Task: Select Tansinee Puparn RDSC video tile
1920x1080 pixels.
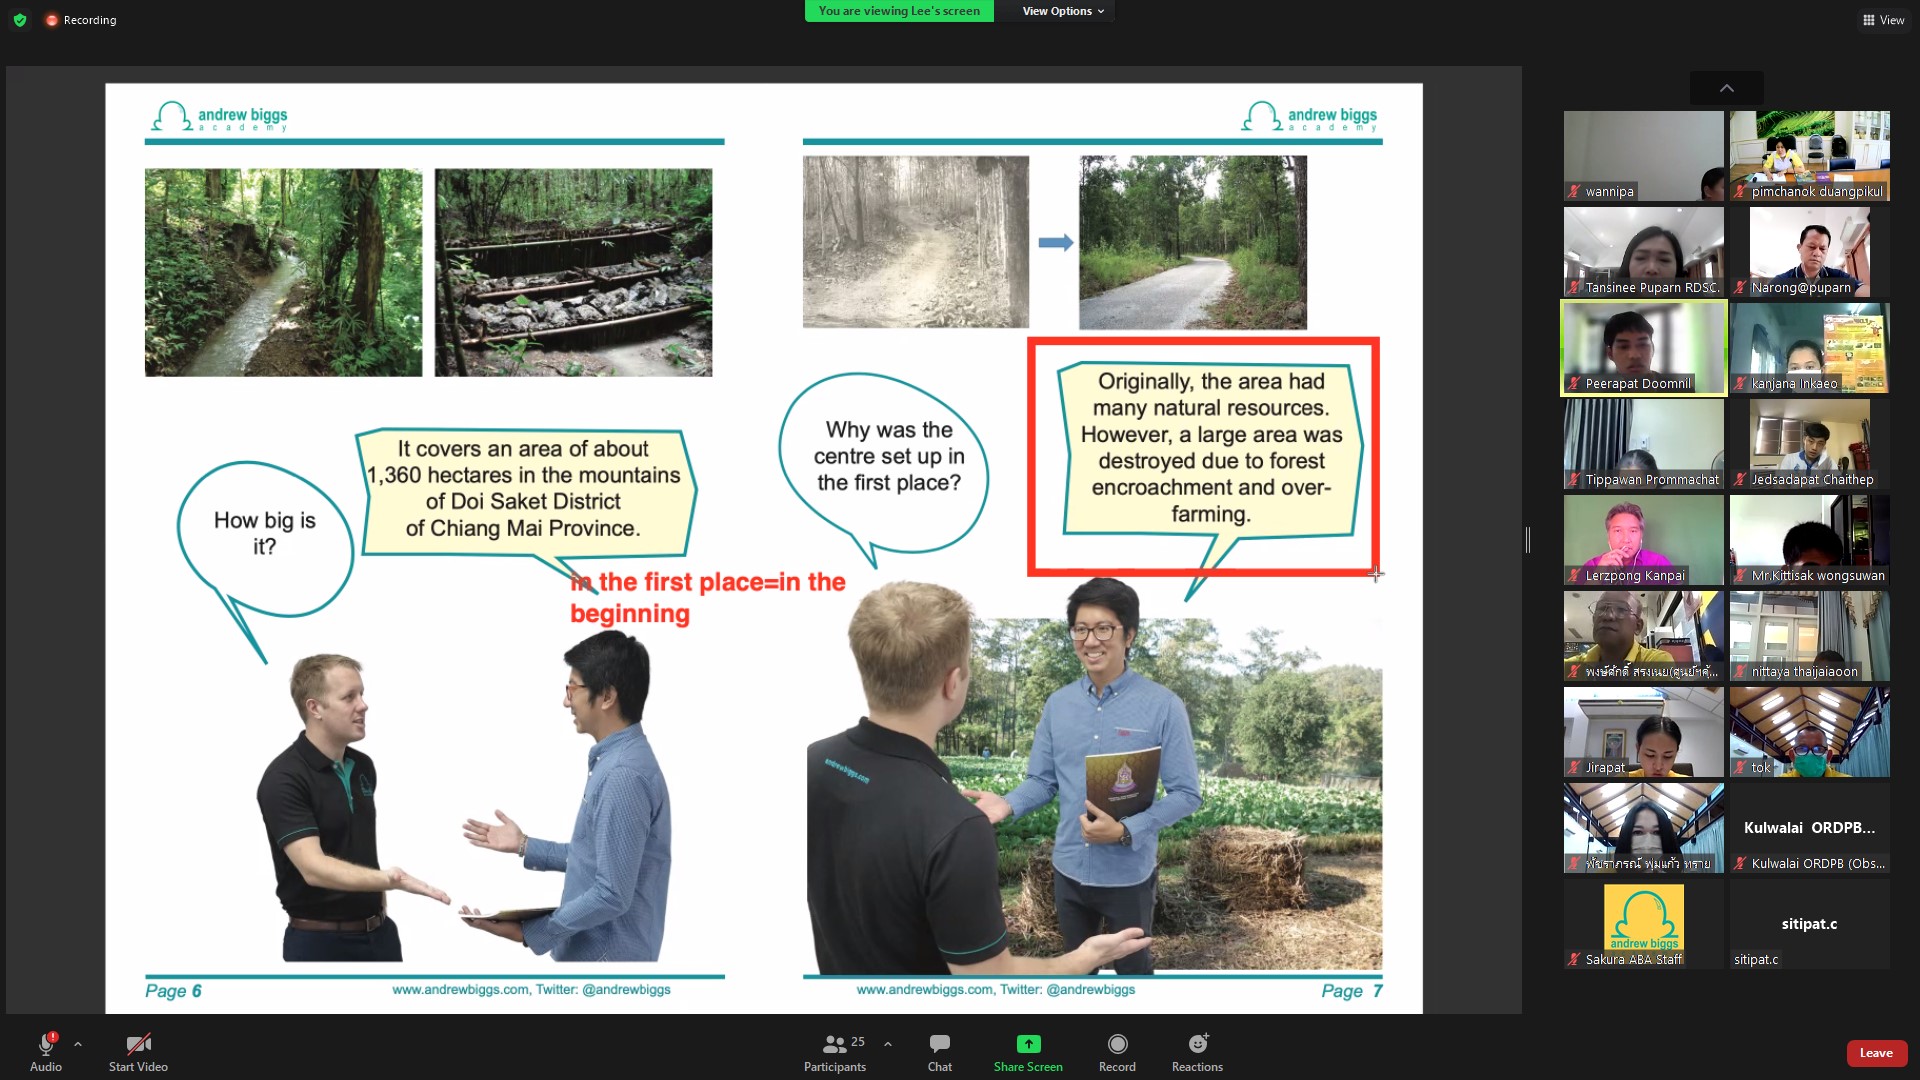Action: tap(1644, 252)
